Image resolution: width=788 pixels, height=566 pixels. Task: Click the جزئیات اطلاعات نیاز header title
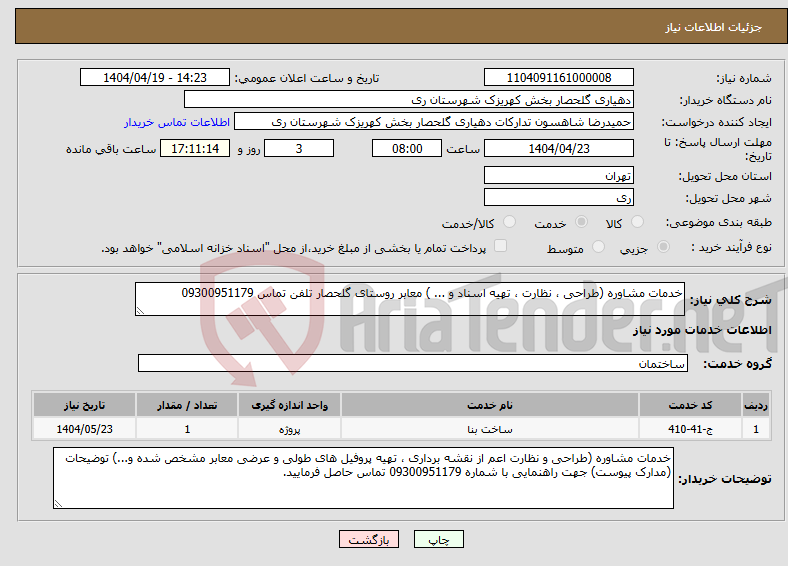pos(714,27)
